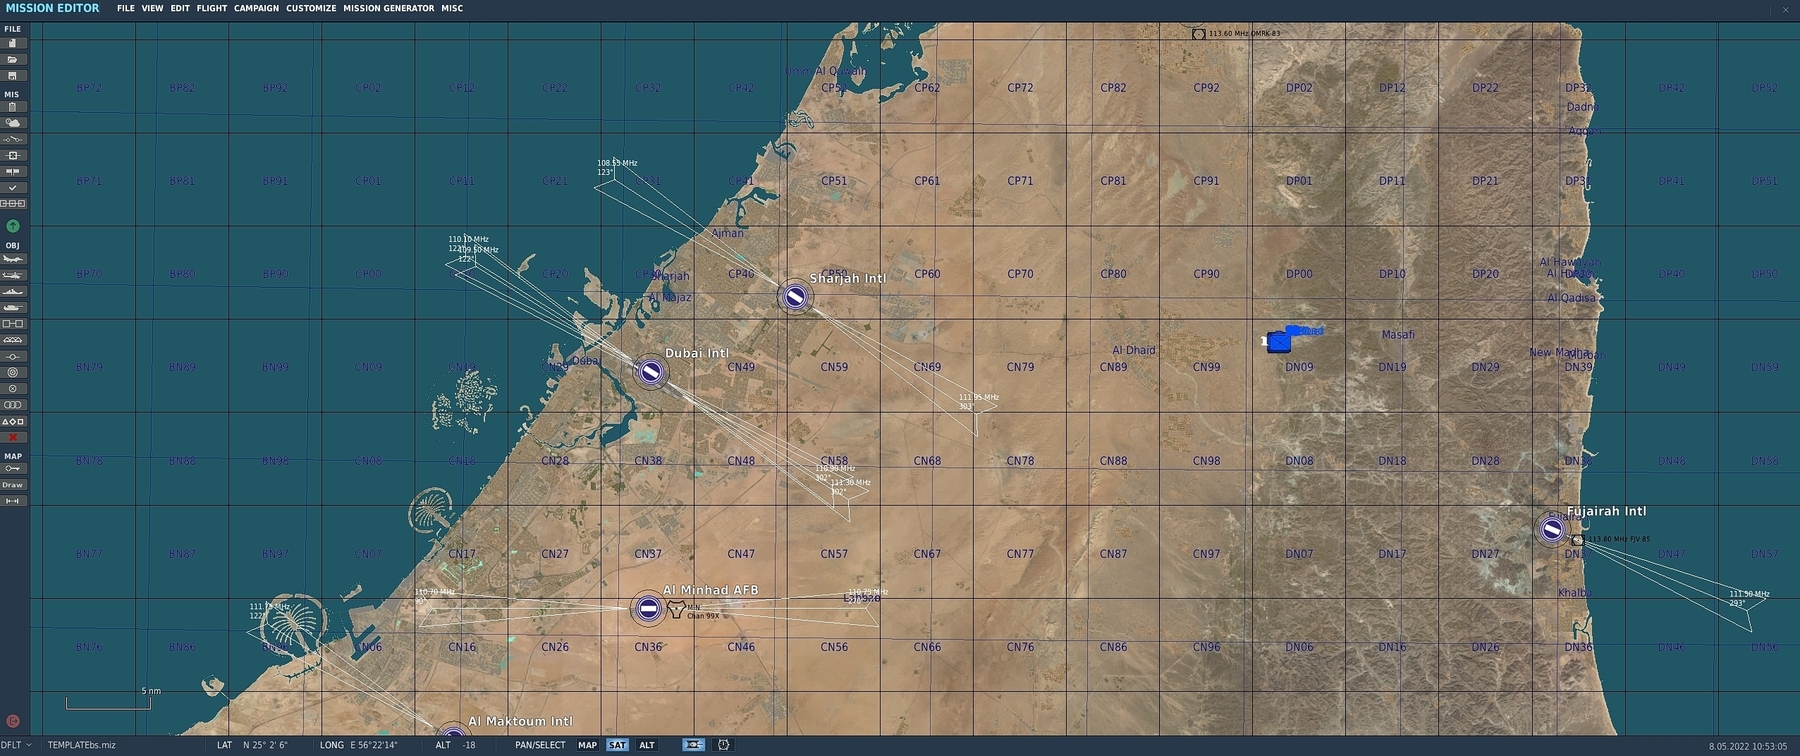The image size is (1800, 756).
Task: Switch map view to MAP mode
Action: click(x=587, y=745)
